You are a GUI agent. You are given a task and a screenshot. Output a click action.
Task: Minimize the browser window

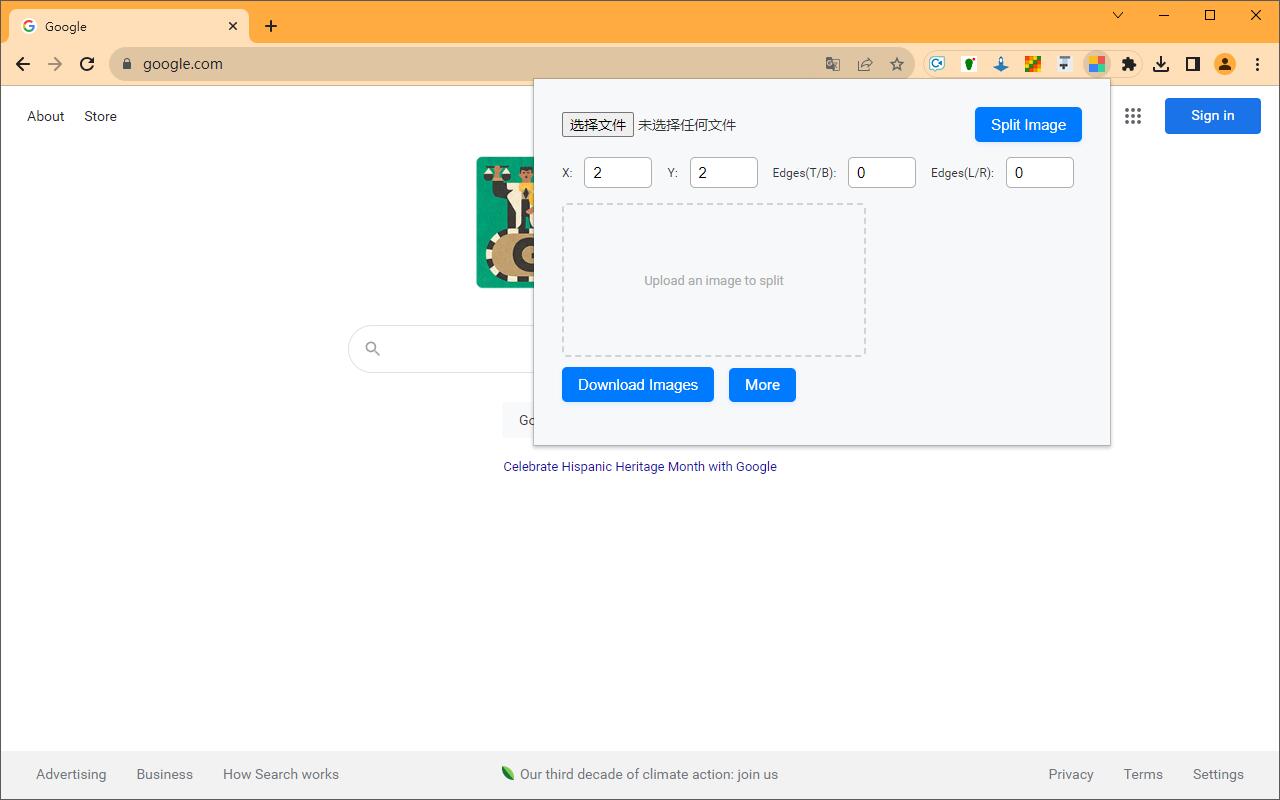click(x=1164, y=15)
